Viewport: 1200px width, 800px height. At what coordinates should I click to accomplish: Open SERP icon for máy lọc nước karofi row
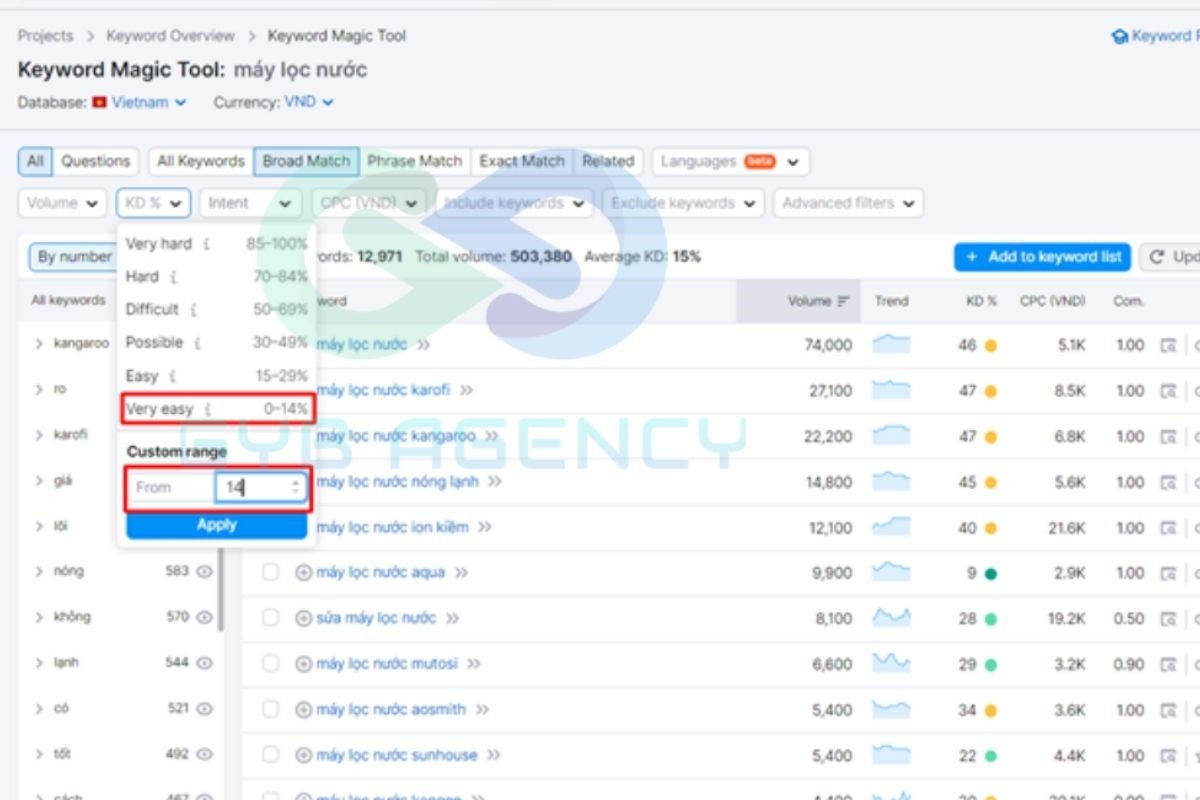(1168, 391)
